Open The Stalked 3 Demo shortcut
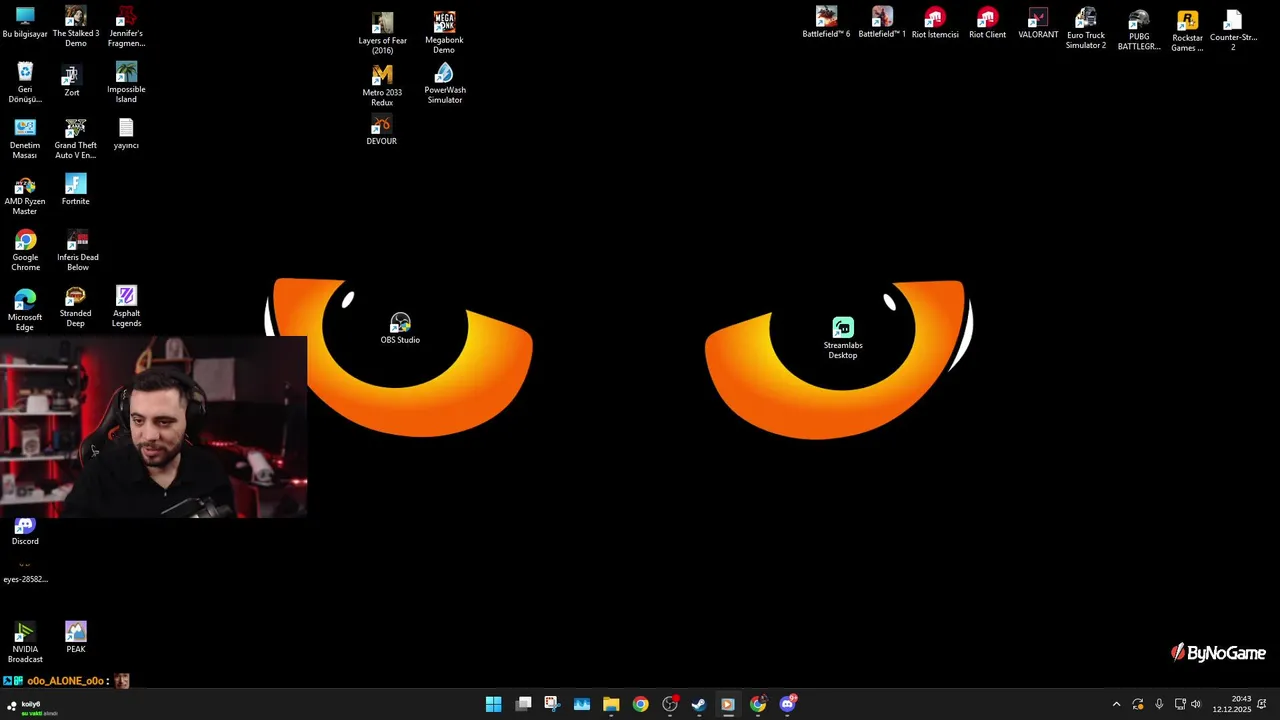Viewport: 1280px width, 720px height. [x=76, y=27]
